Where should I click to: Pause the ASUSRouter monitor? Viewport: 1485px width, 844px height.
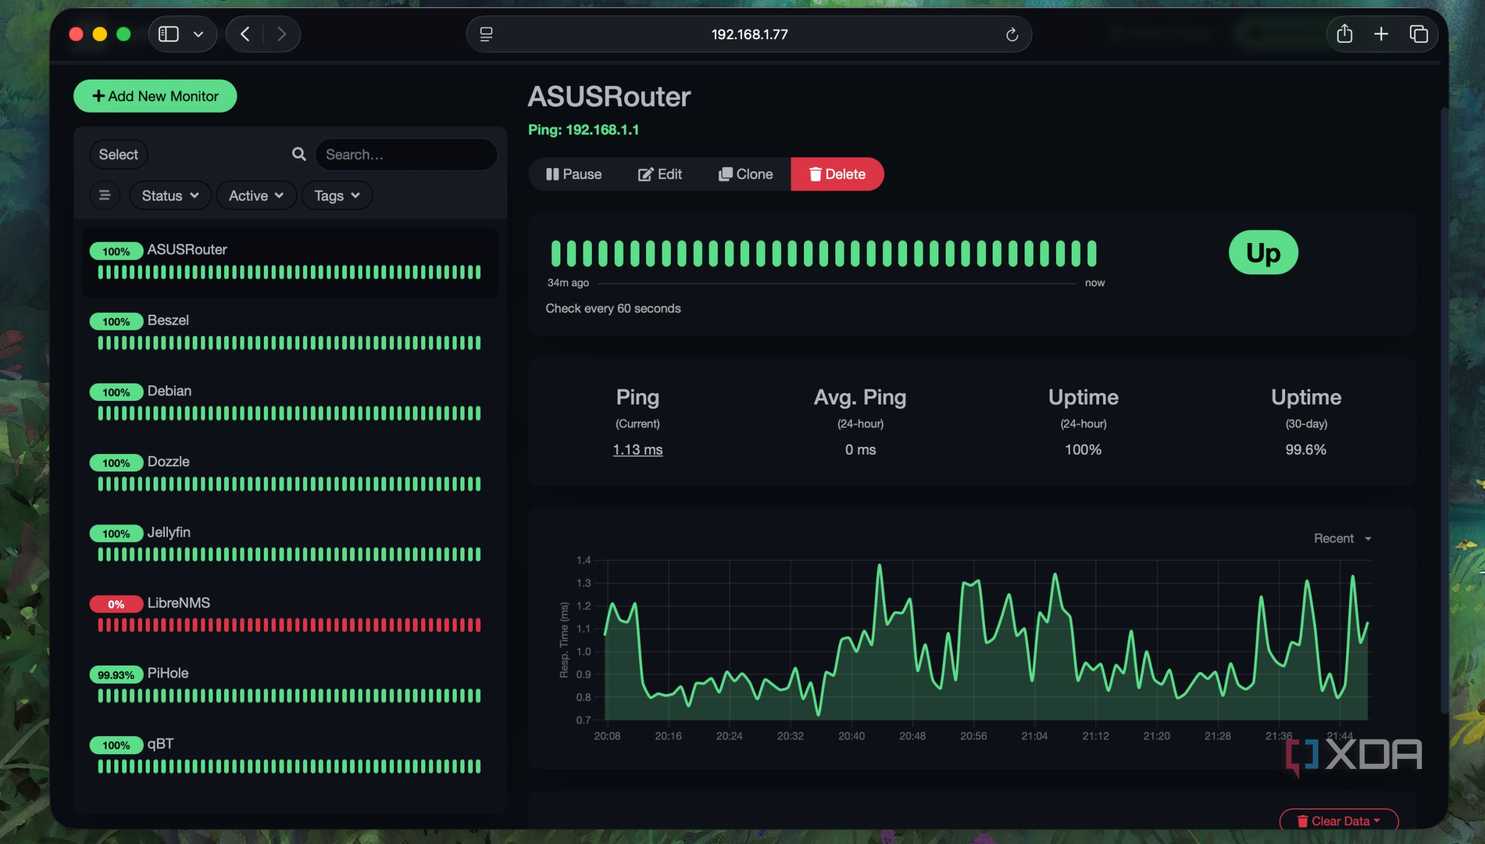tap(574, 174)
